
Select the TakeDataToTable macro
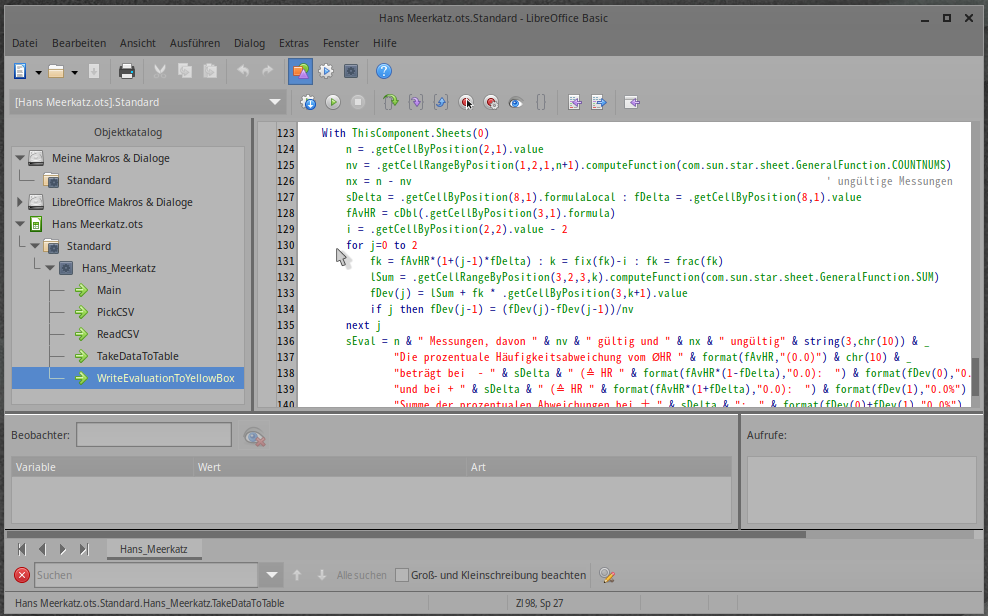pos(137,356)
